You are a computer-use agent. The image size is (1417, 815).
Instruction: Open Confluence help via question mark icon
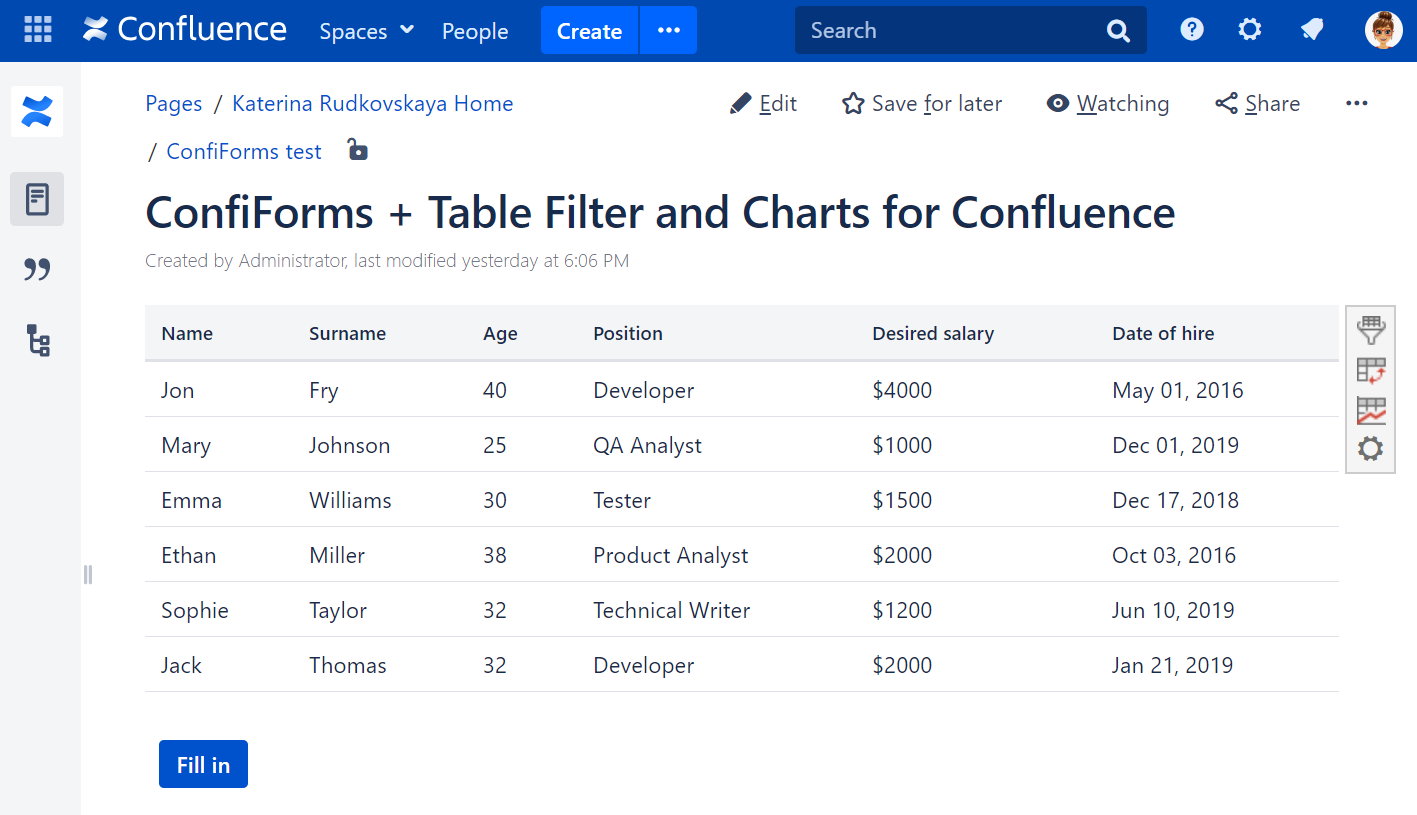[x=1191, y=29]
